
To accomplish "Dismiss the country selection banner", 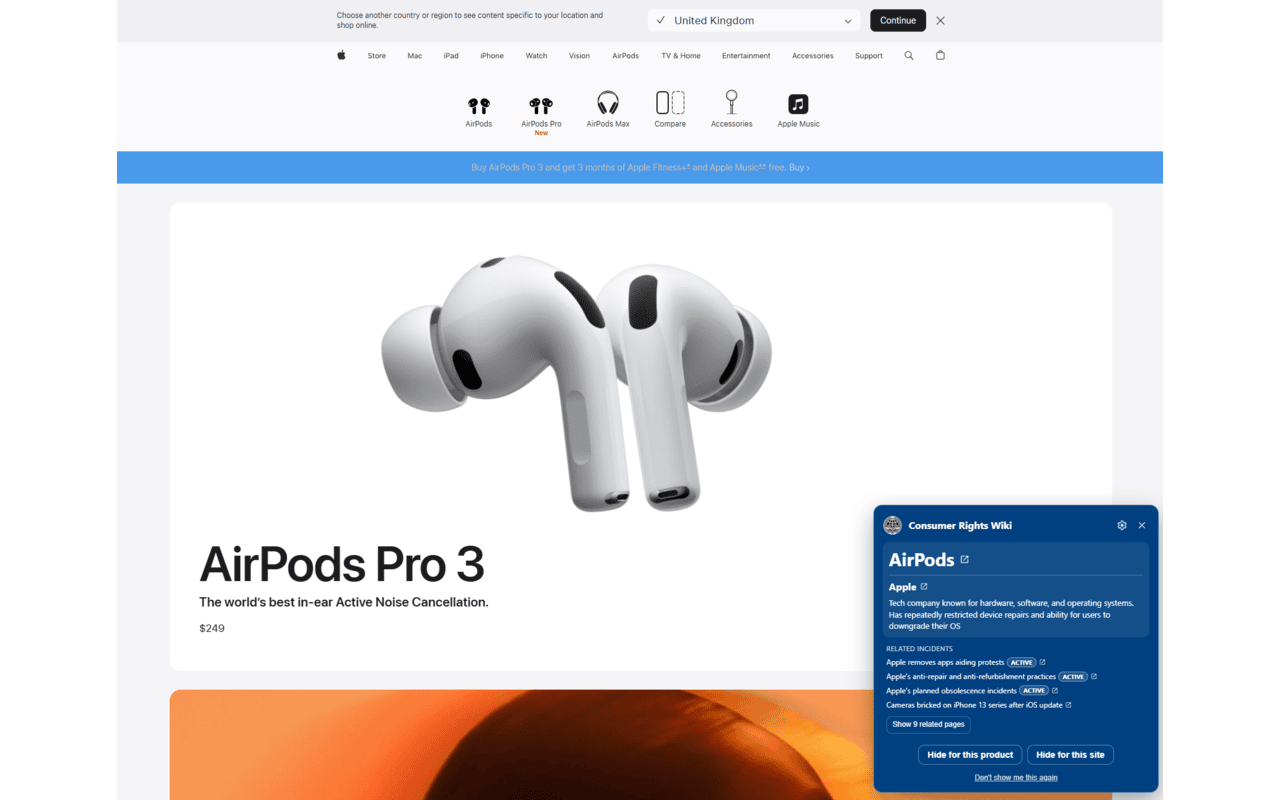I will pos(940,21).
